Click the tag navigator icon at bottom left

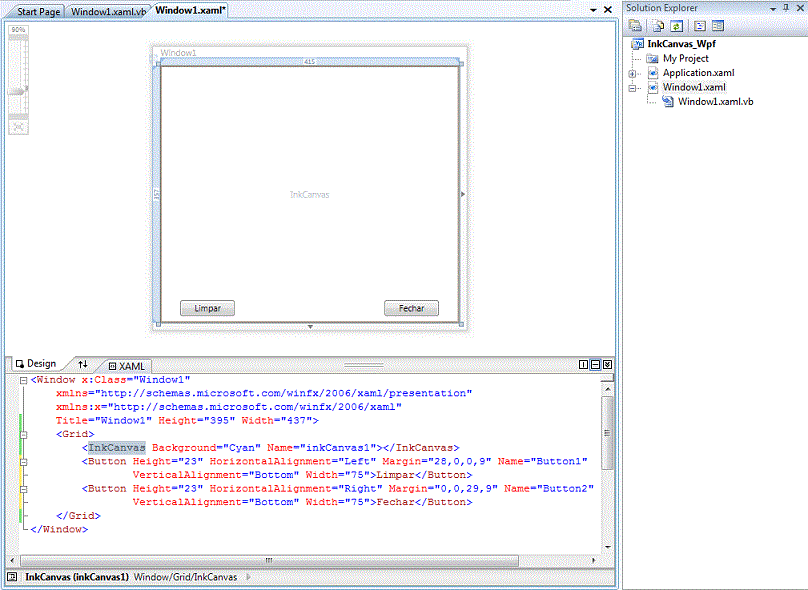12,577
